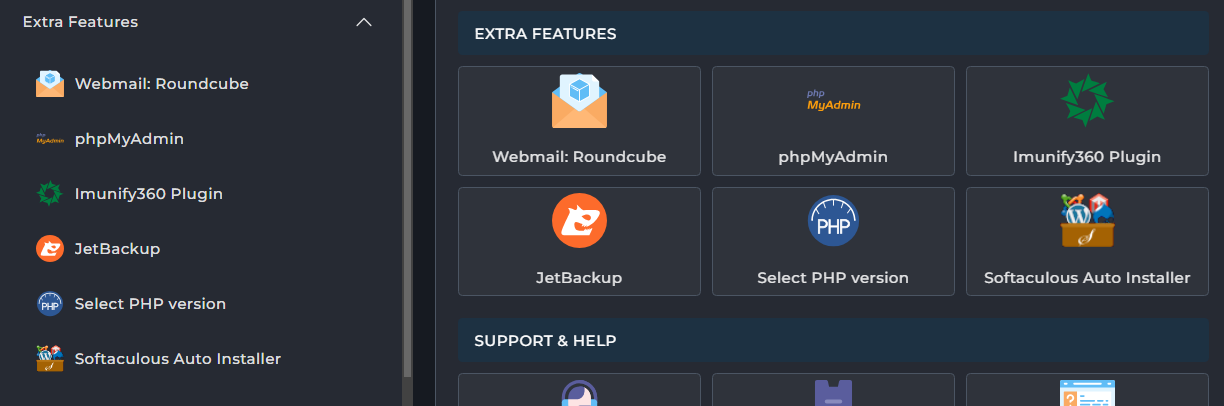Click large Roundcube envelope icon in card
Screen dimensions: 1224x406
click(x=579, y=101)
